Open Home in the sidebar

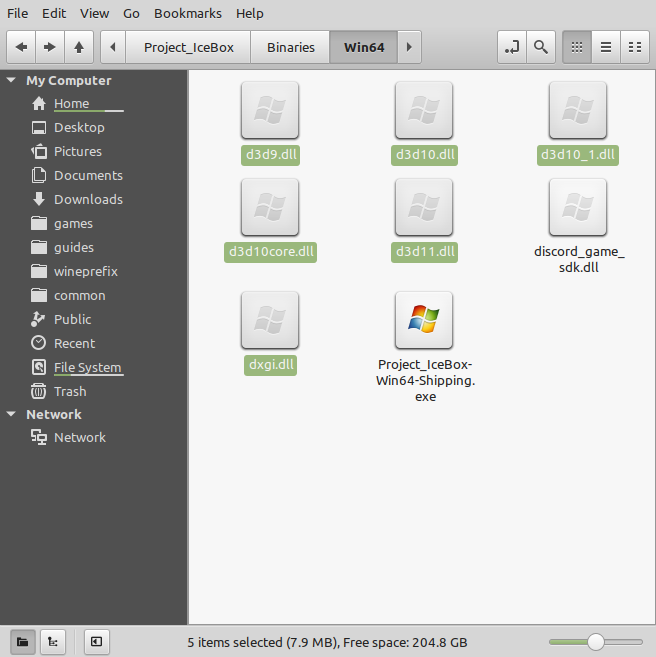click(x=71, y=103)
